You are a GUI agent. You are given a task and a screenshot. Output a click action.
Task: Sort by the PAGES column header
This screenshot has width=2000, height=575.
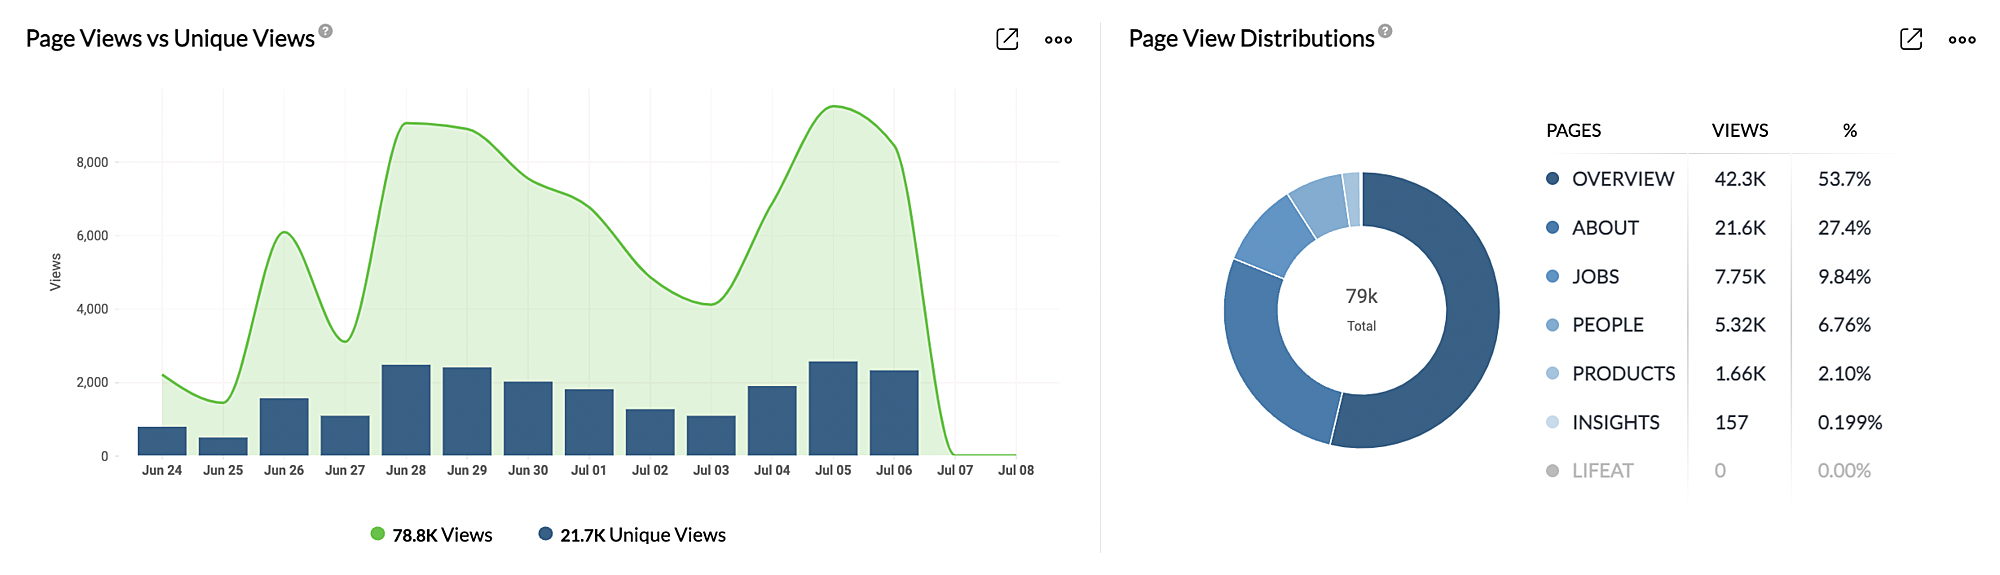[1573, 131]
